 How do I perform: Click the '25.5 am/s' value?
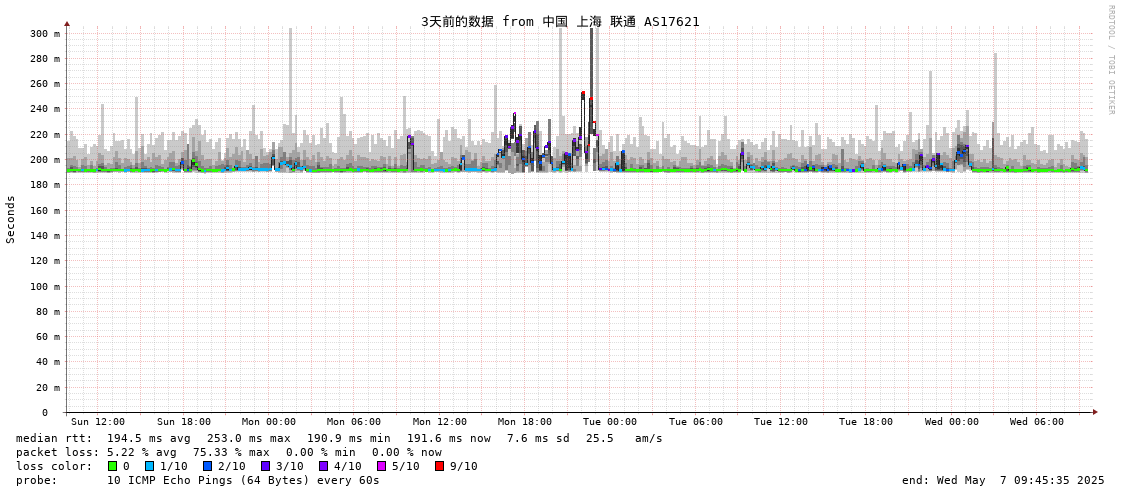coord(623,438)
